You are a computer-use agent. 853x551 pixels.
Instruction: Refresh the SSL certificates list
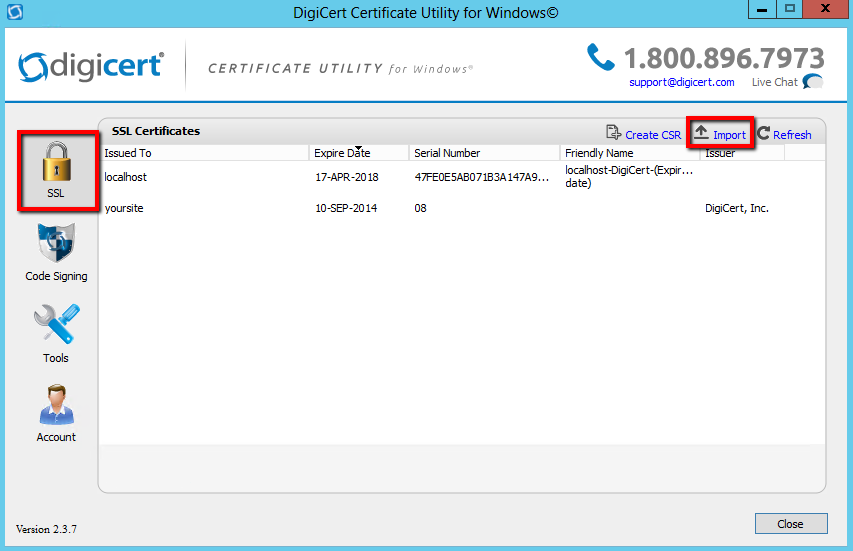point(784,134)
